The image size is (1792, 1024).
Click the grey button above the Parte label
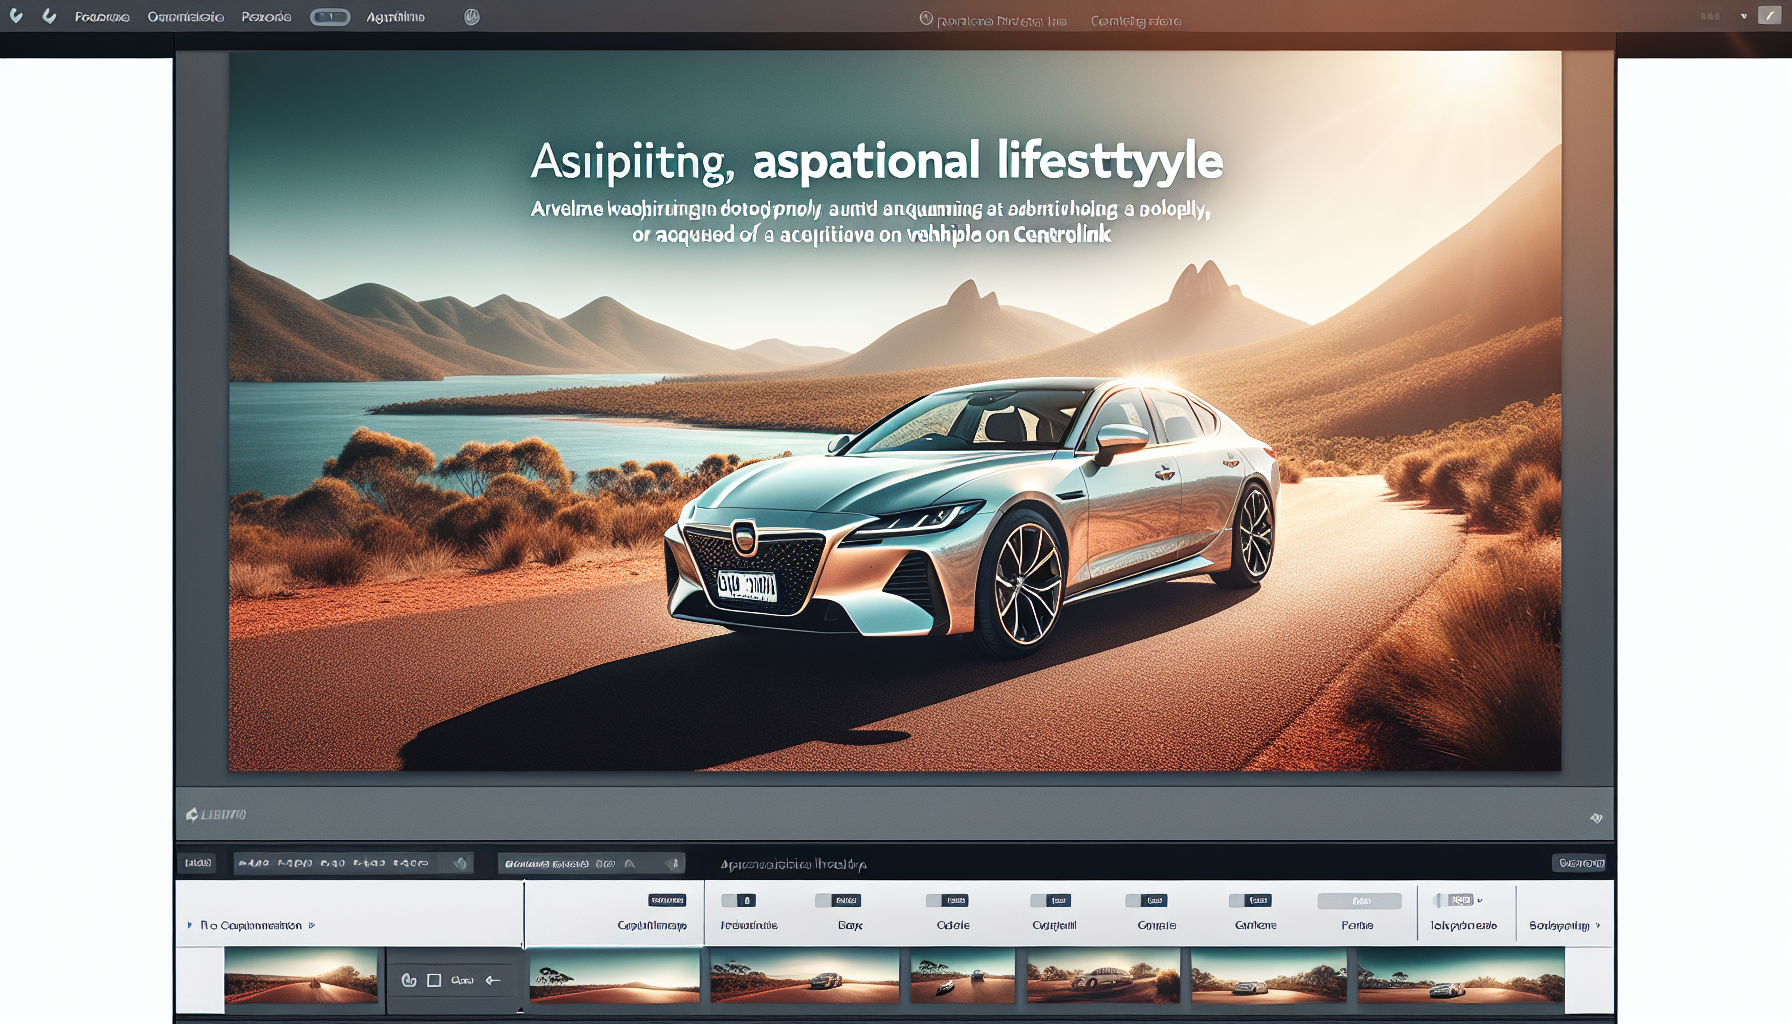coord(1359,901)
